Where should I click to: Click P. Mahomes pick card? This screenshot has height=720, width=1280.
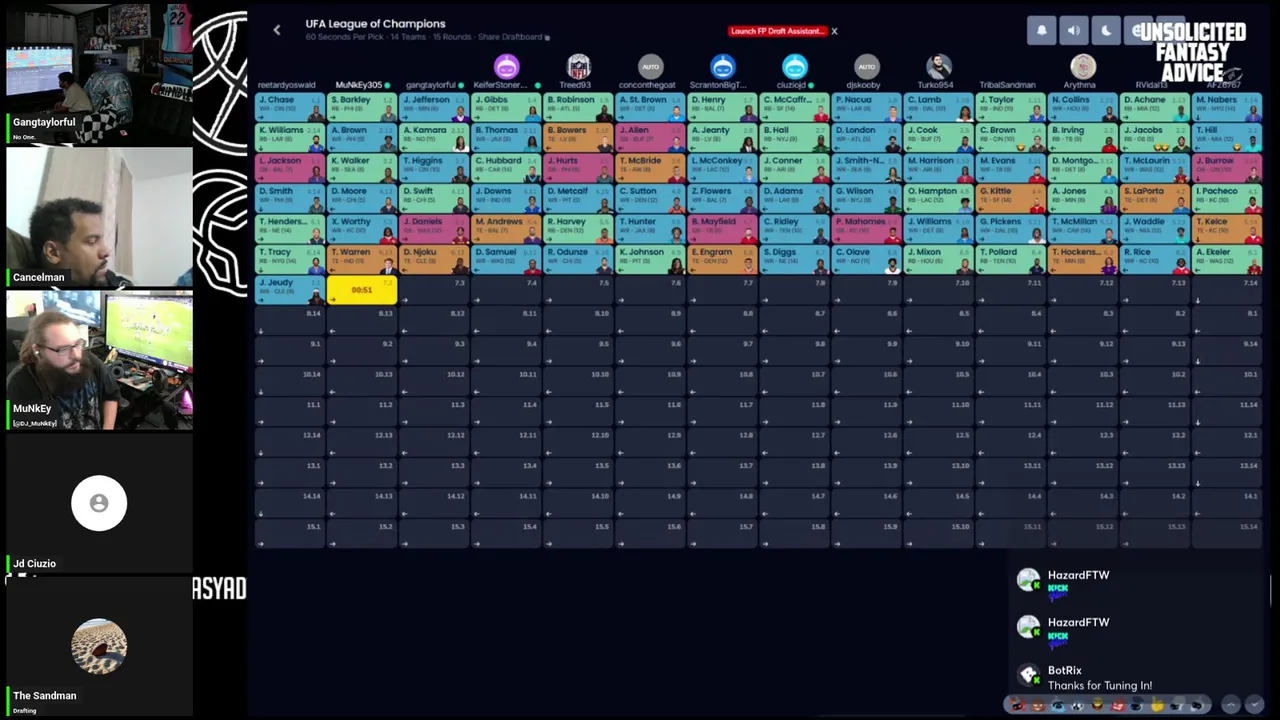(x=866, y=228)
